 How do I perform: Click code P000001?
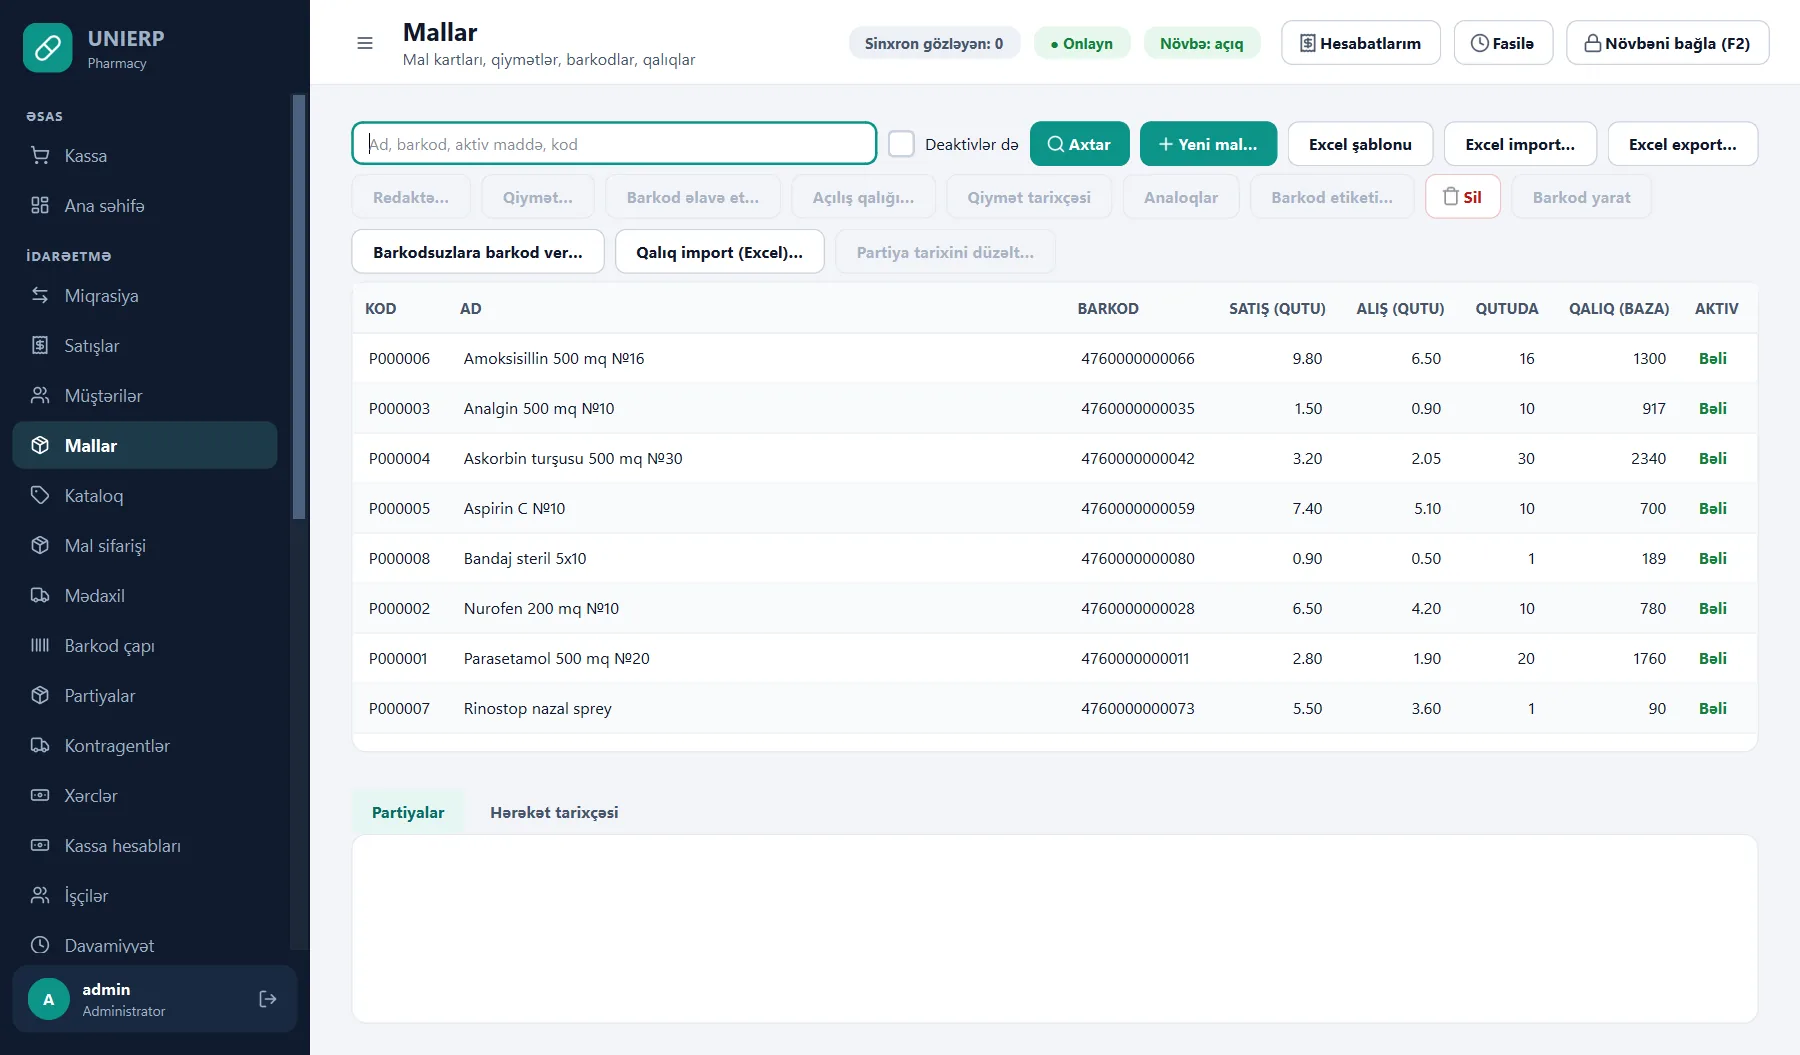click(x=398, y=658)
